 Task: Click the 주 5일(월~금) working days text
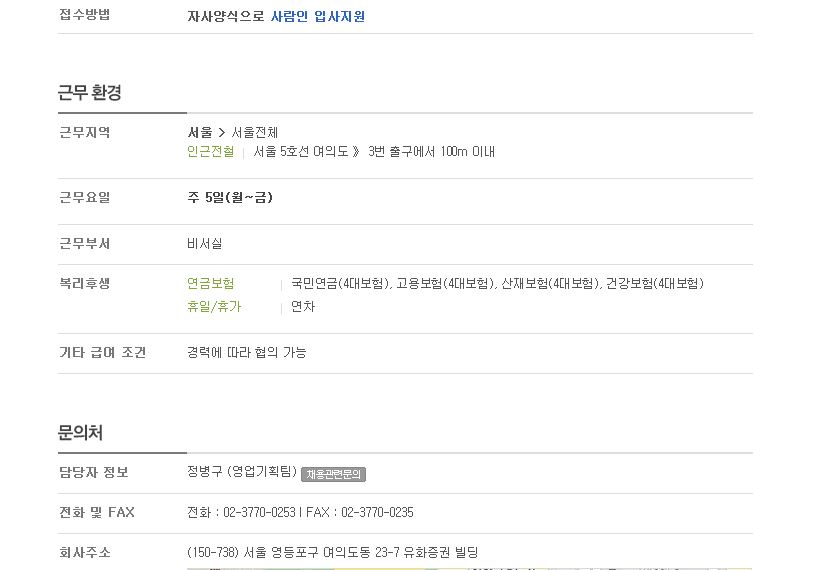coord(230,198)
